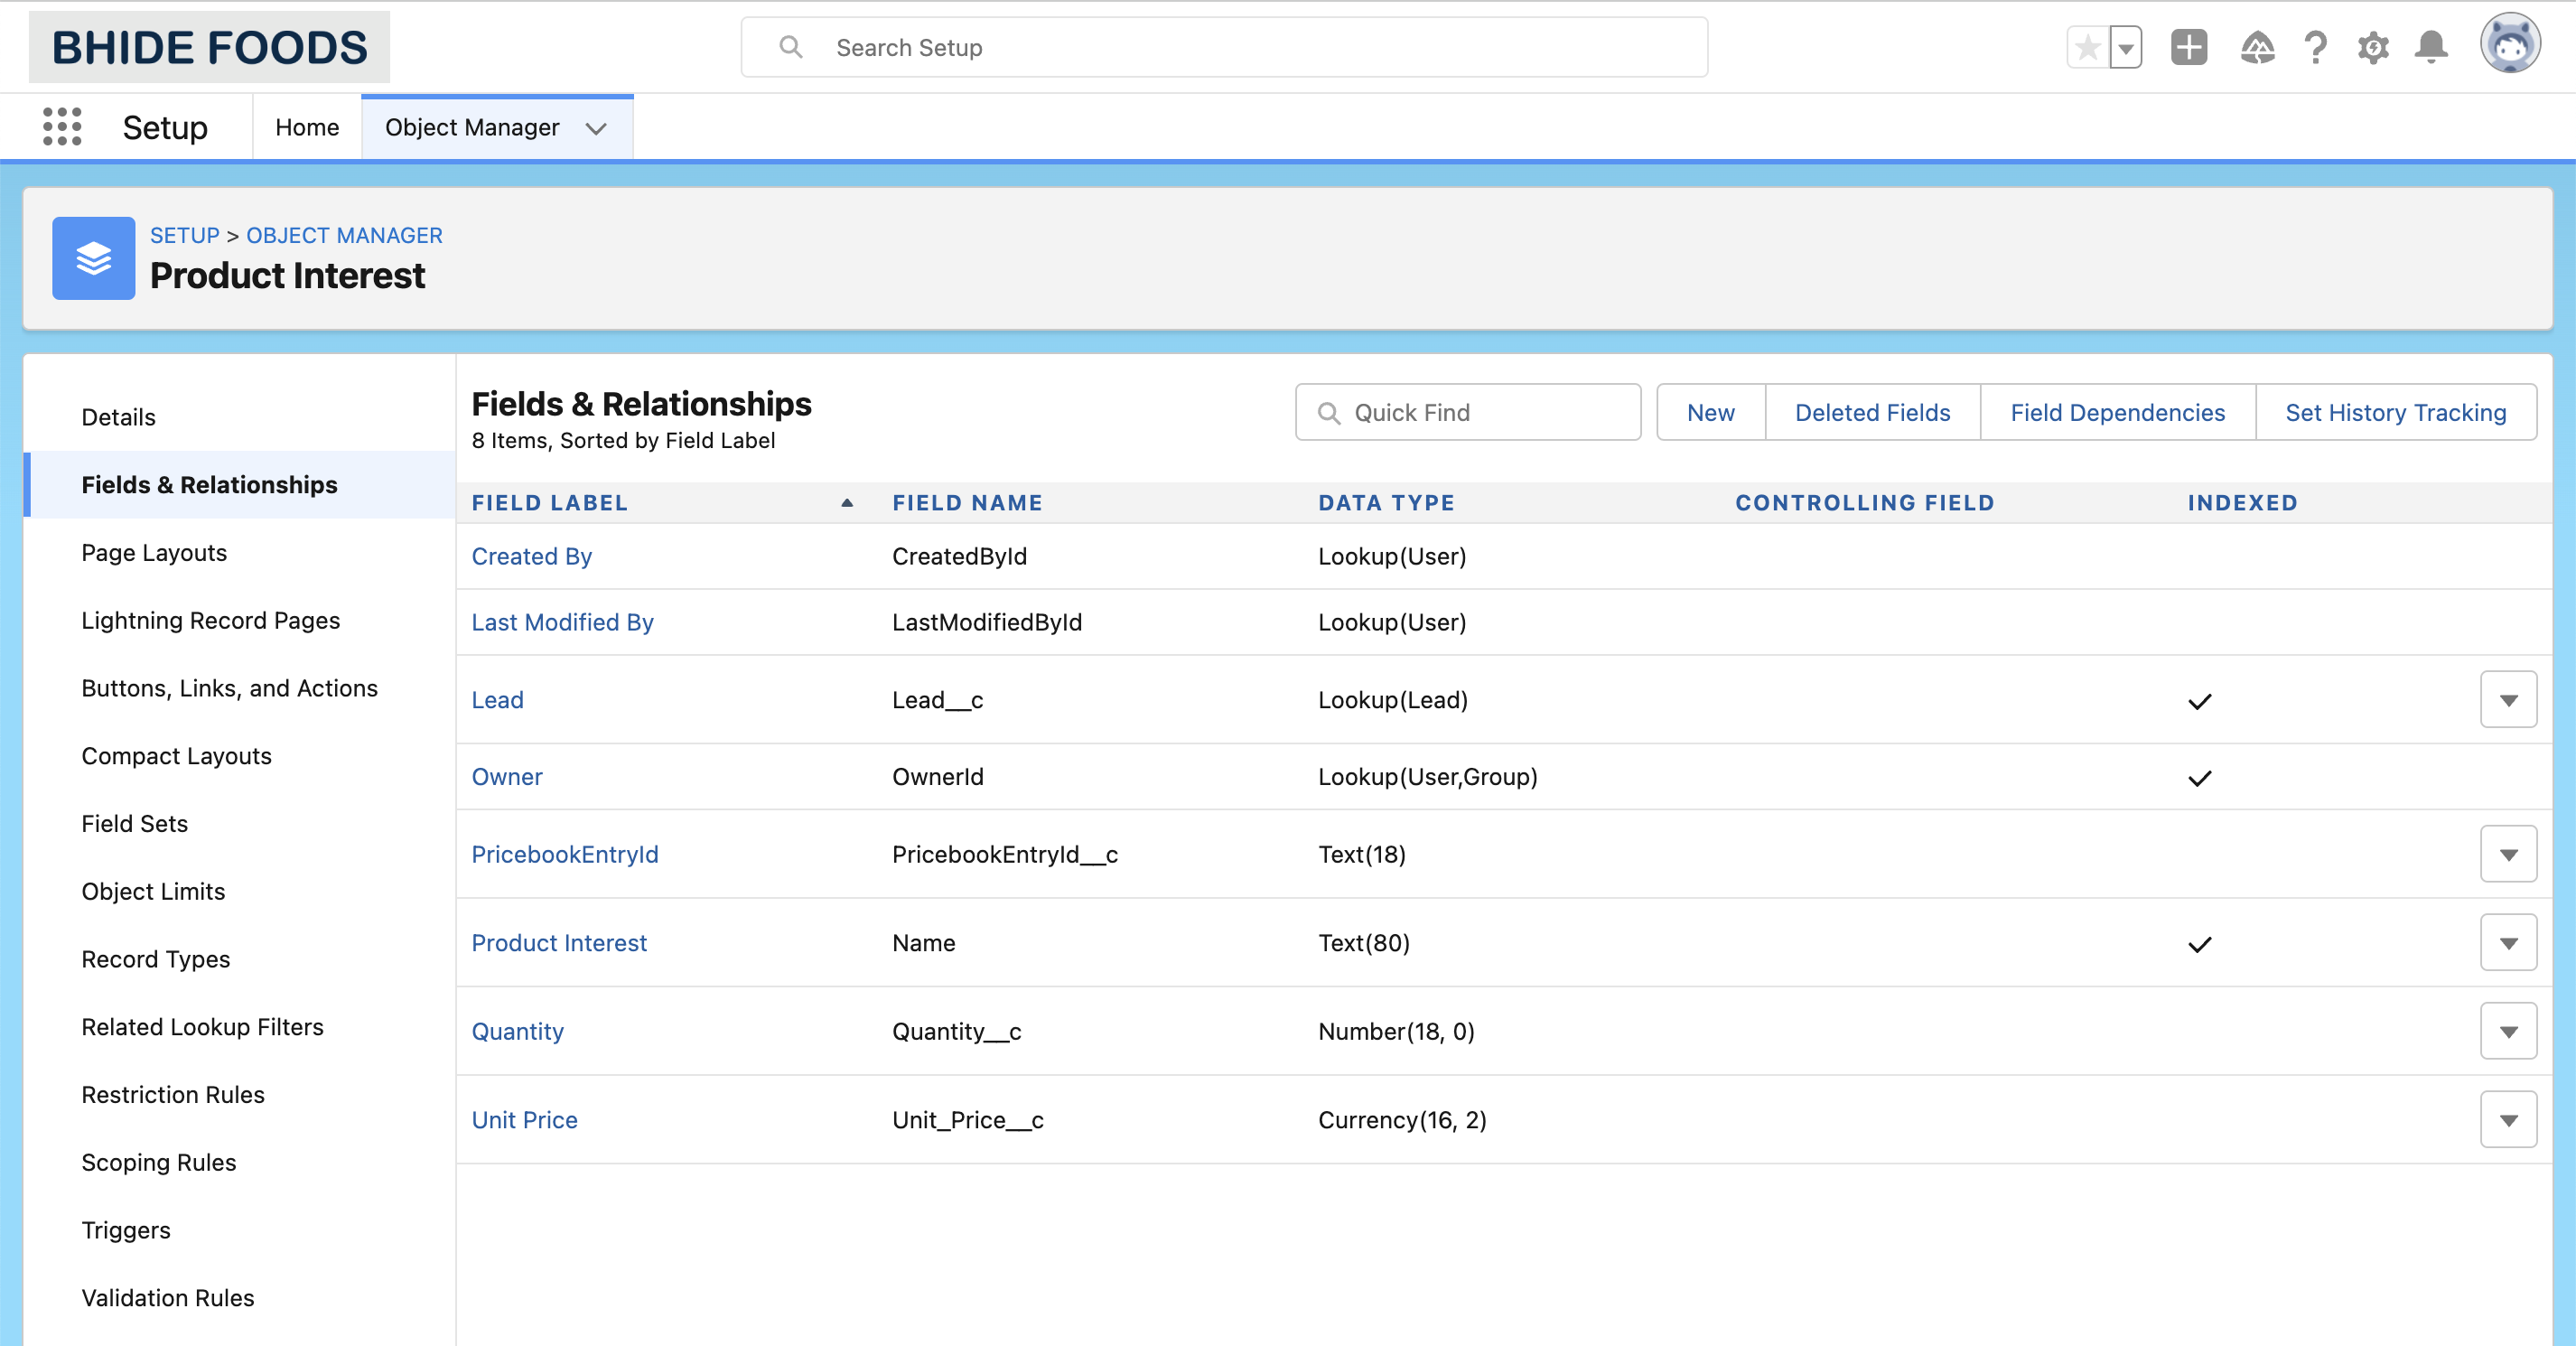Click the favorites star icon
The image size is (2576, 1346).
point(2088,47)
